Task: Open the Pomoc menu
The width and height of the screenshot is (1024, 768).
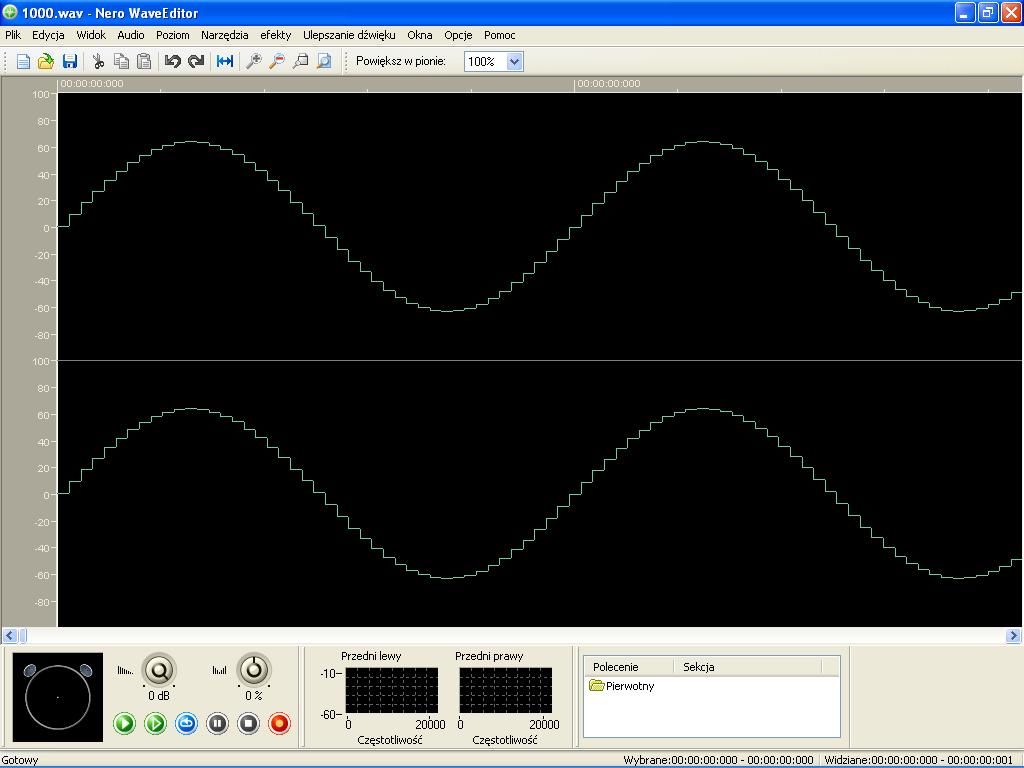Action: pyautogui.click(x=500, y=35)
